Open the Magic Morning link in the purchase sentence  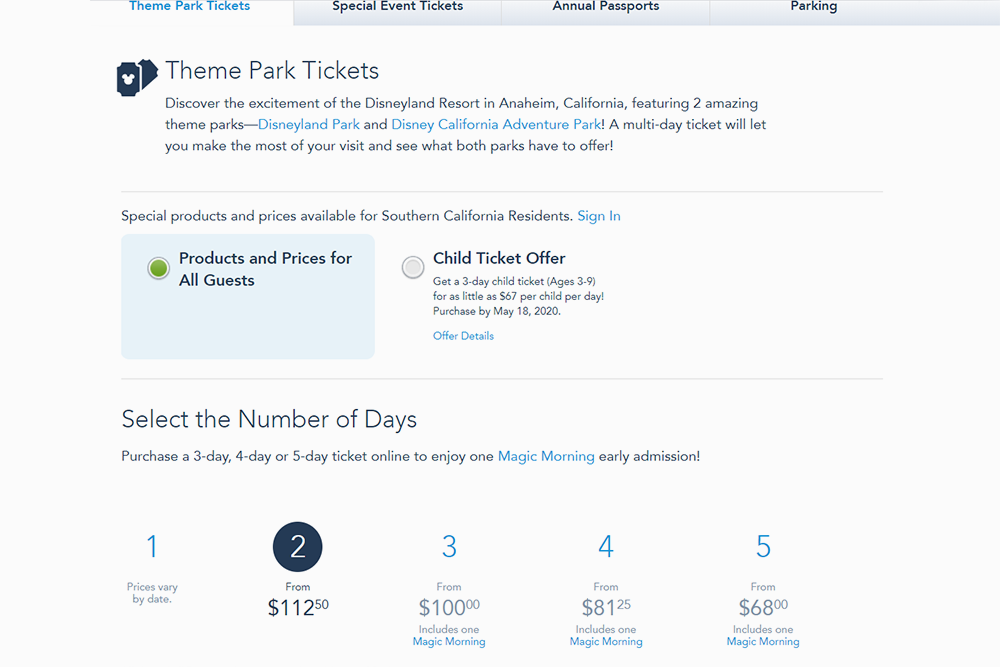pos(546,457)
